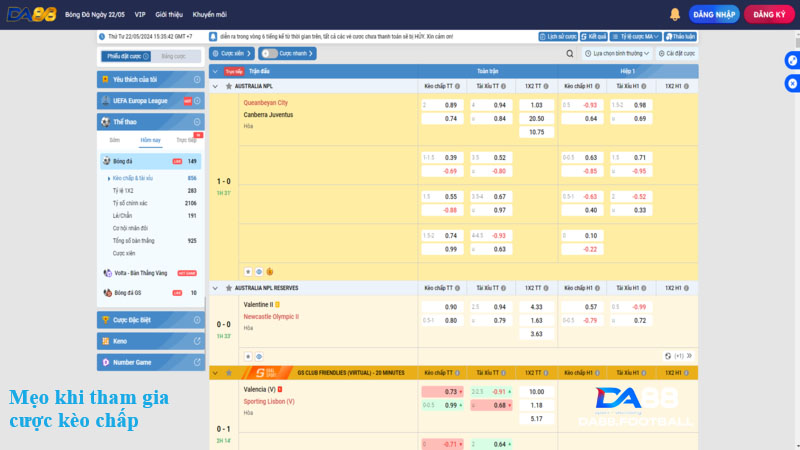
Task: Open the search magnifier icon
Action: 570,53
